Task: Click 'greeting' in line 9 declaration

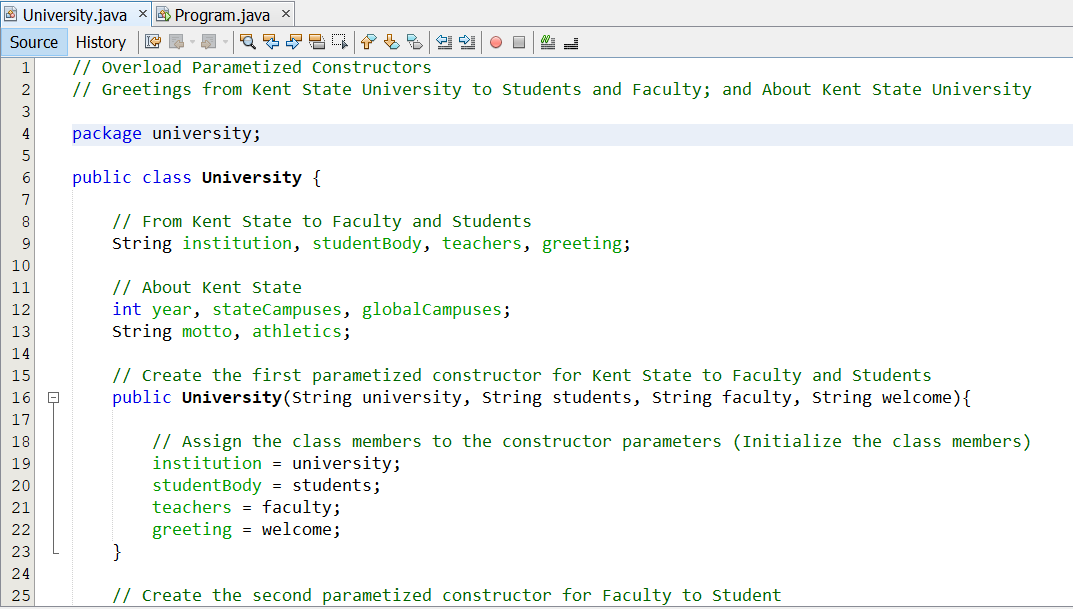Action: point(582,244)
